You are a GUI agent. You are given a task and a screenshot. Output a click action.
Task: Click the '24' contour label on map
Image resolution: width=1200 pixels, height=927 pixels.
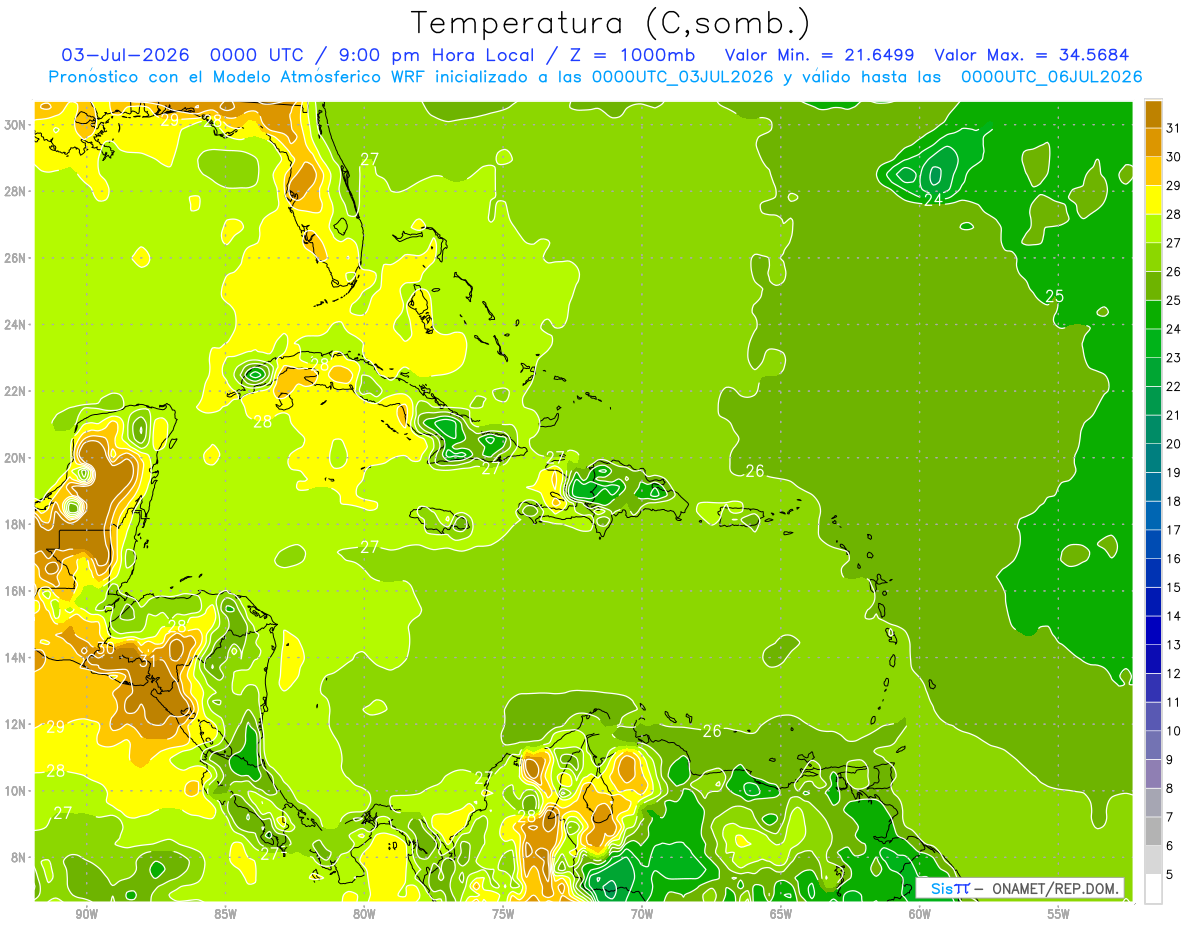[x=933, y=199]
